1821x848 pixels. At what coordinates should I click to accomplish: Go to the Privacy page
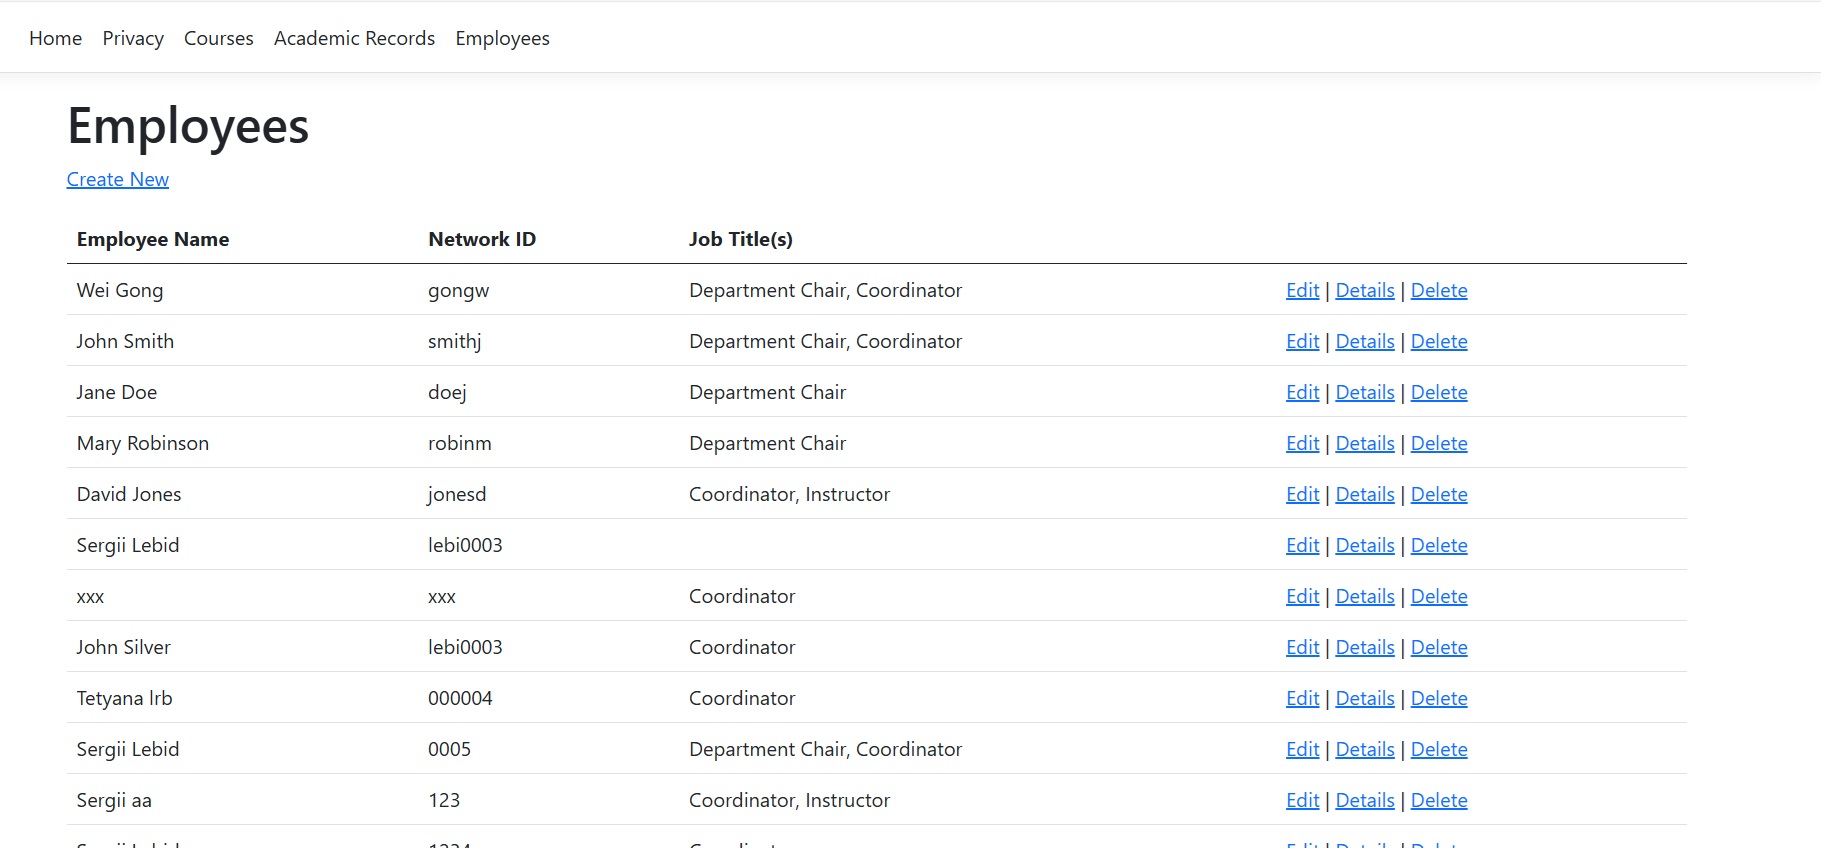133,38
